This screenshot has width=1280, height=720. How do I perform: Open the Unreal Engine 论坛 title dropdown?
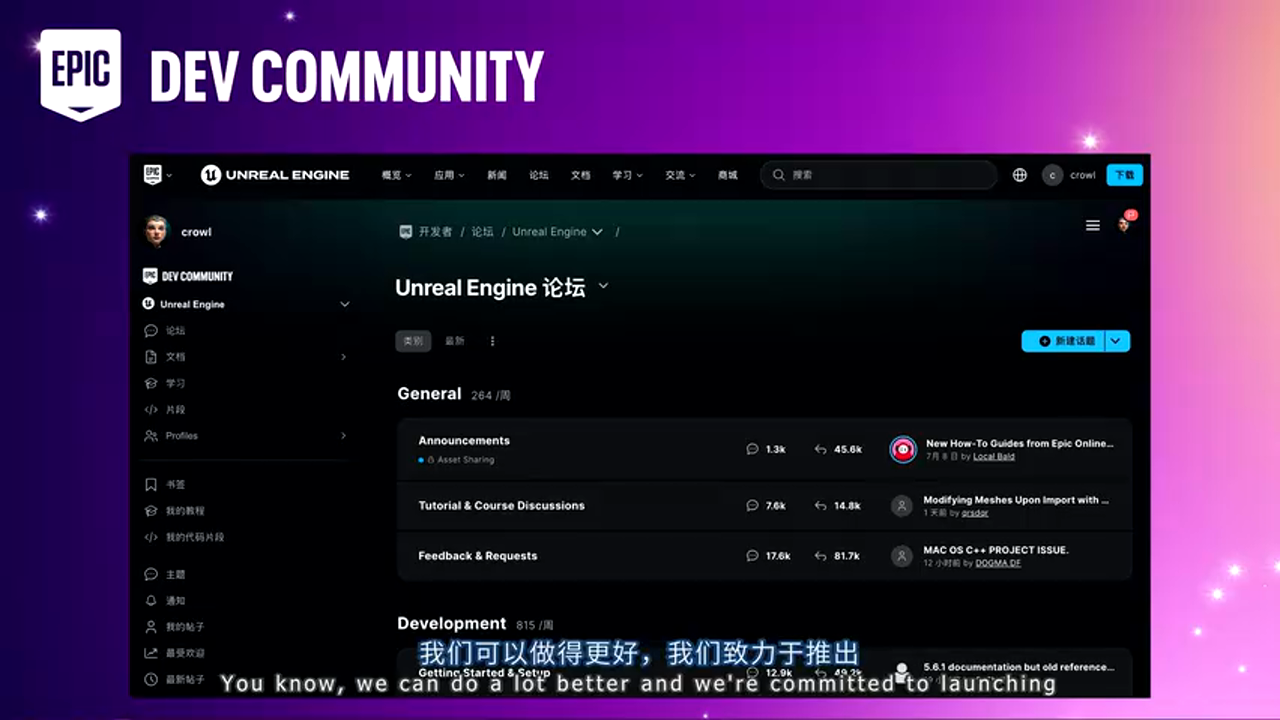pyautogui.click(x=603, y=287)
